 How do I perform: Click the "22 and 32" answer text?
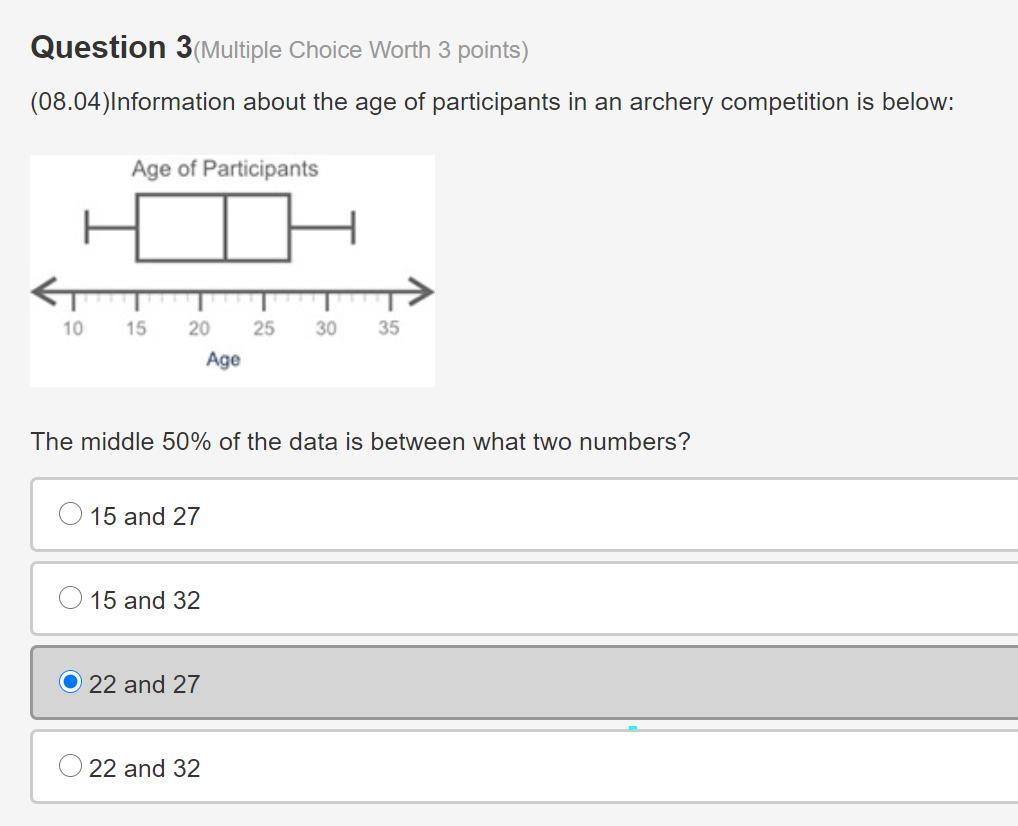pos(145,768)
